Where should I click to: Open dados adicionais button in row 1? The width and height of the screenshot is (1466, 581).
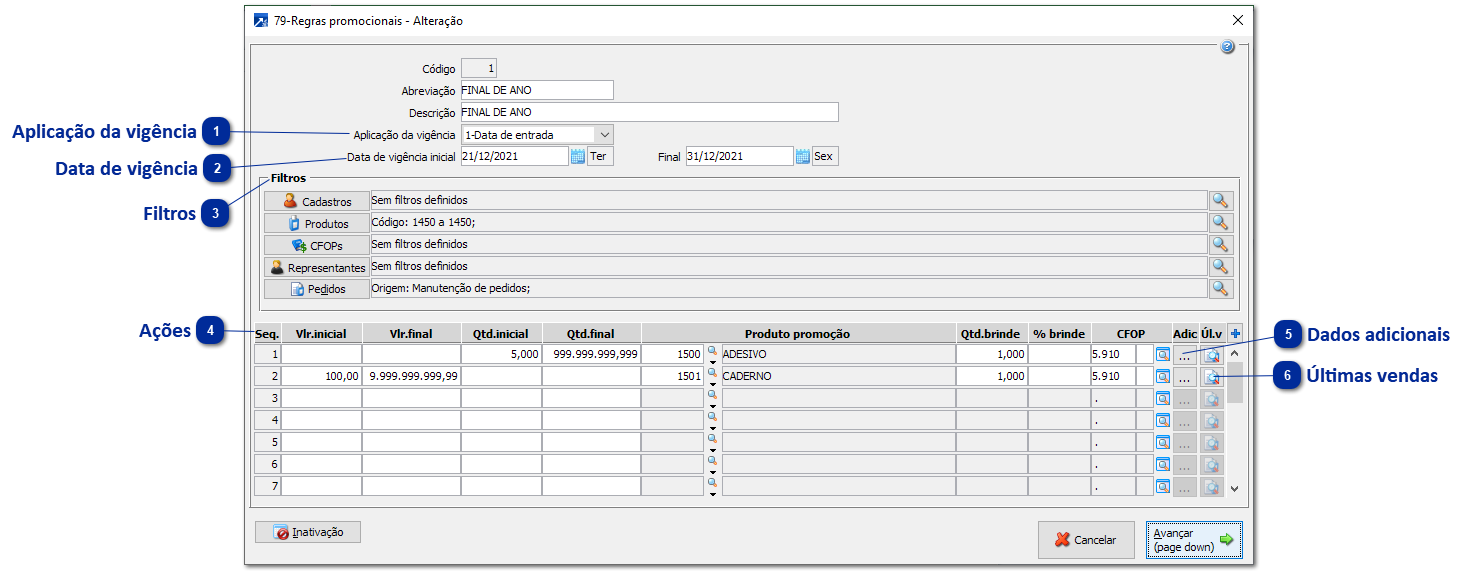coord(1184,355)
